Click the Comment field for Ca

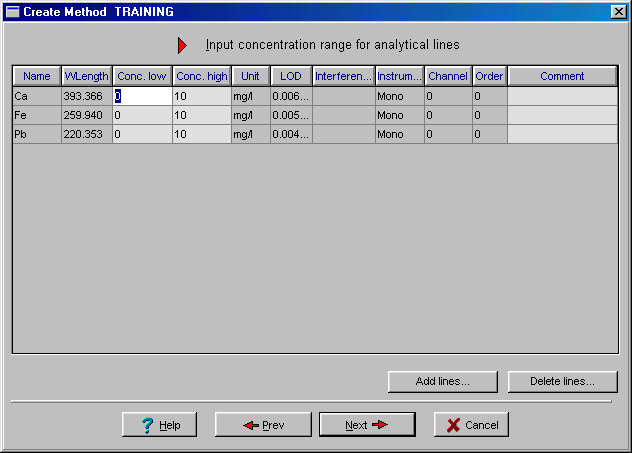(x=562, y=96)
